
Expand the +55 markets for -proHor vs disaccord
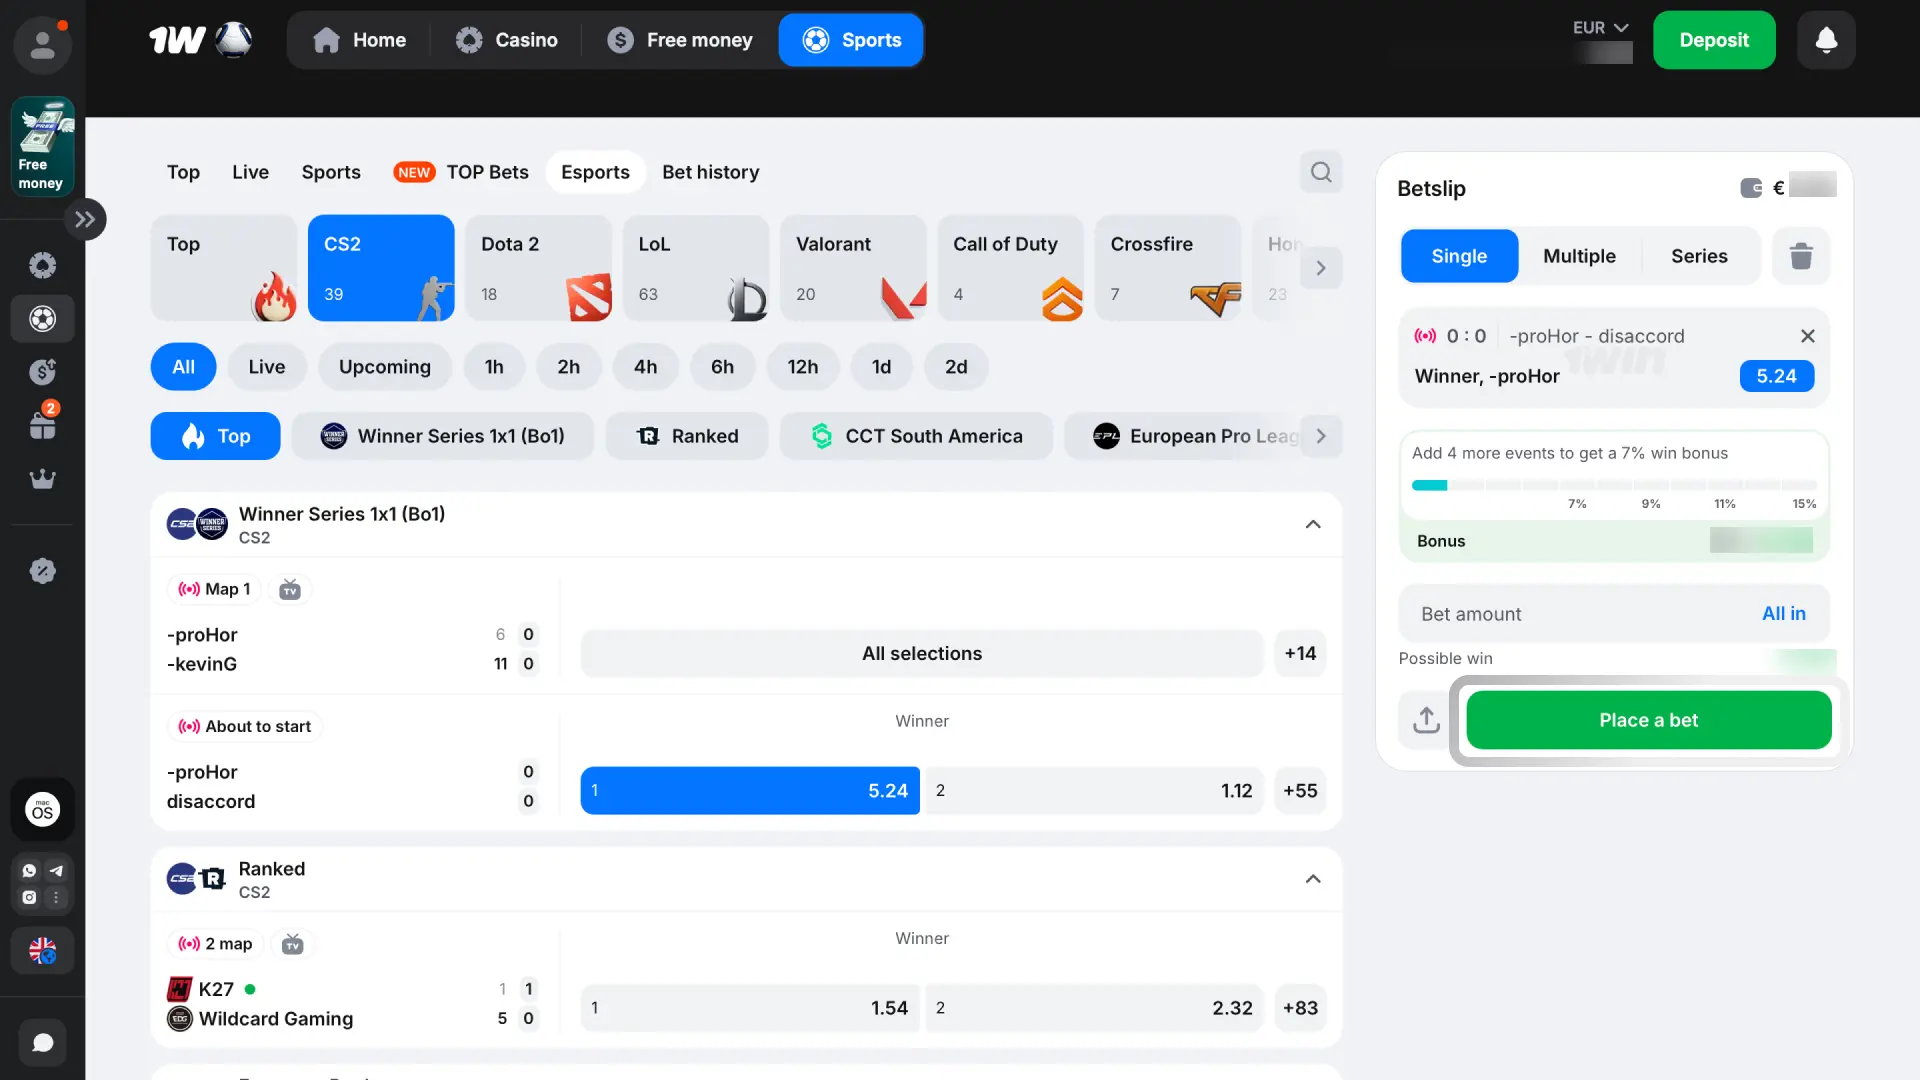pos(1300,791)
